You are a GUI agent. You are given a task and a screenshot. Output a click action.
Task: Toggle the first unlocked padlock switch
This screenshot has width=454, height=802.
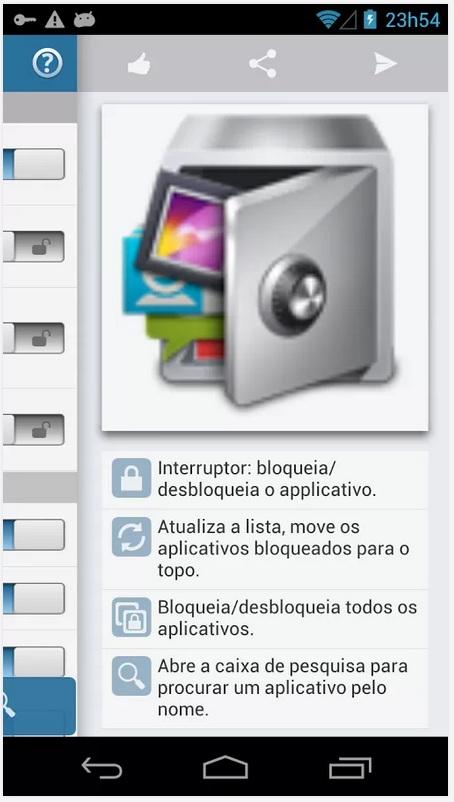click(x=34, y=247)
